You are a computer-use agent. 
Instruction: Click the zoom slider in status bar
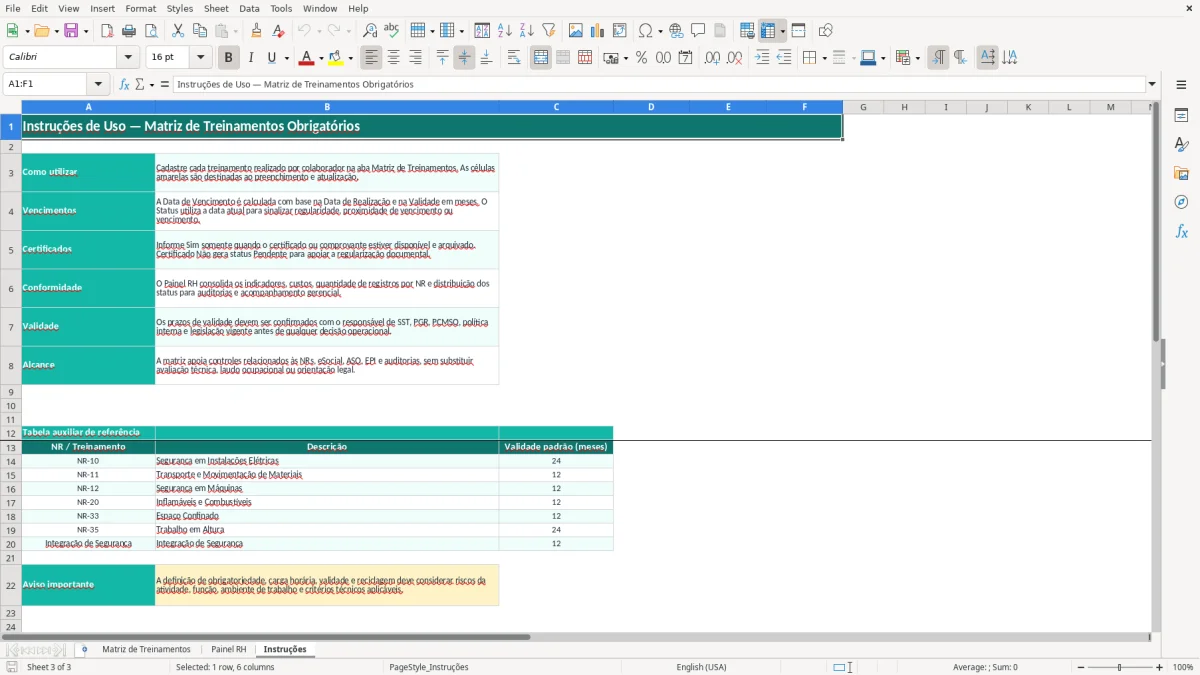pos(1120,667)
